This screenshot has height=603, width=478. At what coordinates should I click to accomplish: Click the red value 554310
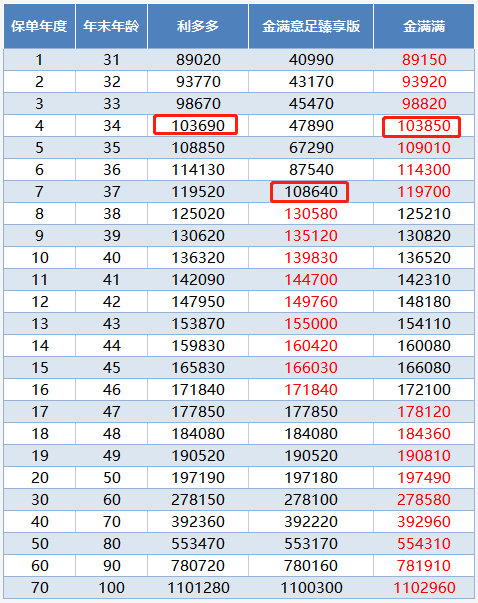(424, 543)
